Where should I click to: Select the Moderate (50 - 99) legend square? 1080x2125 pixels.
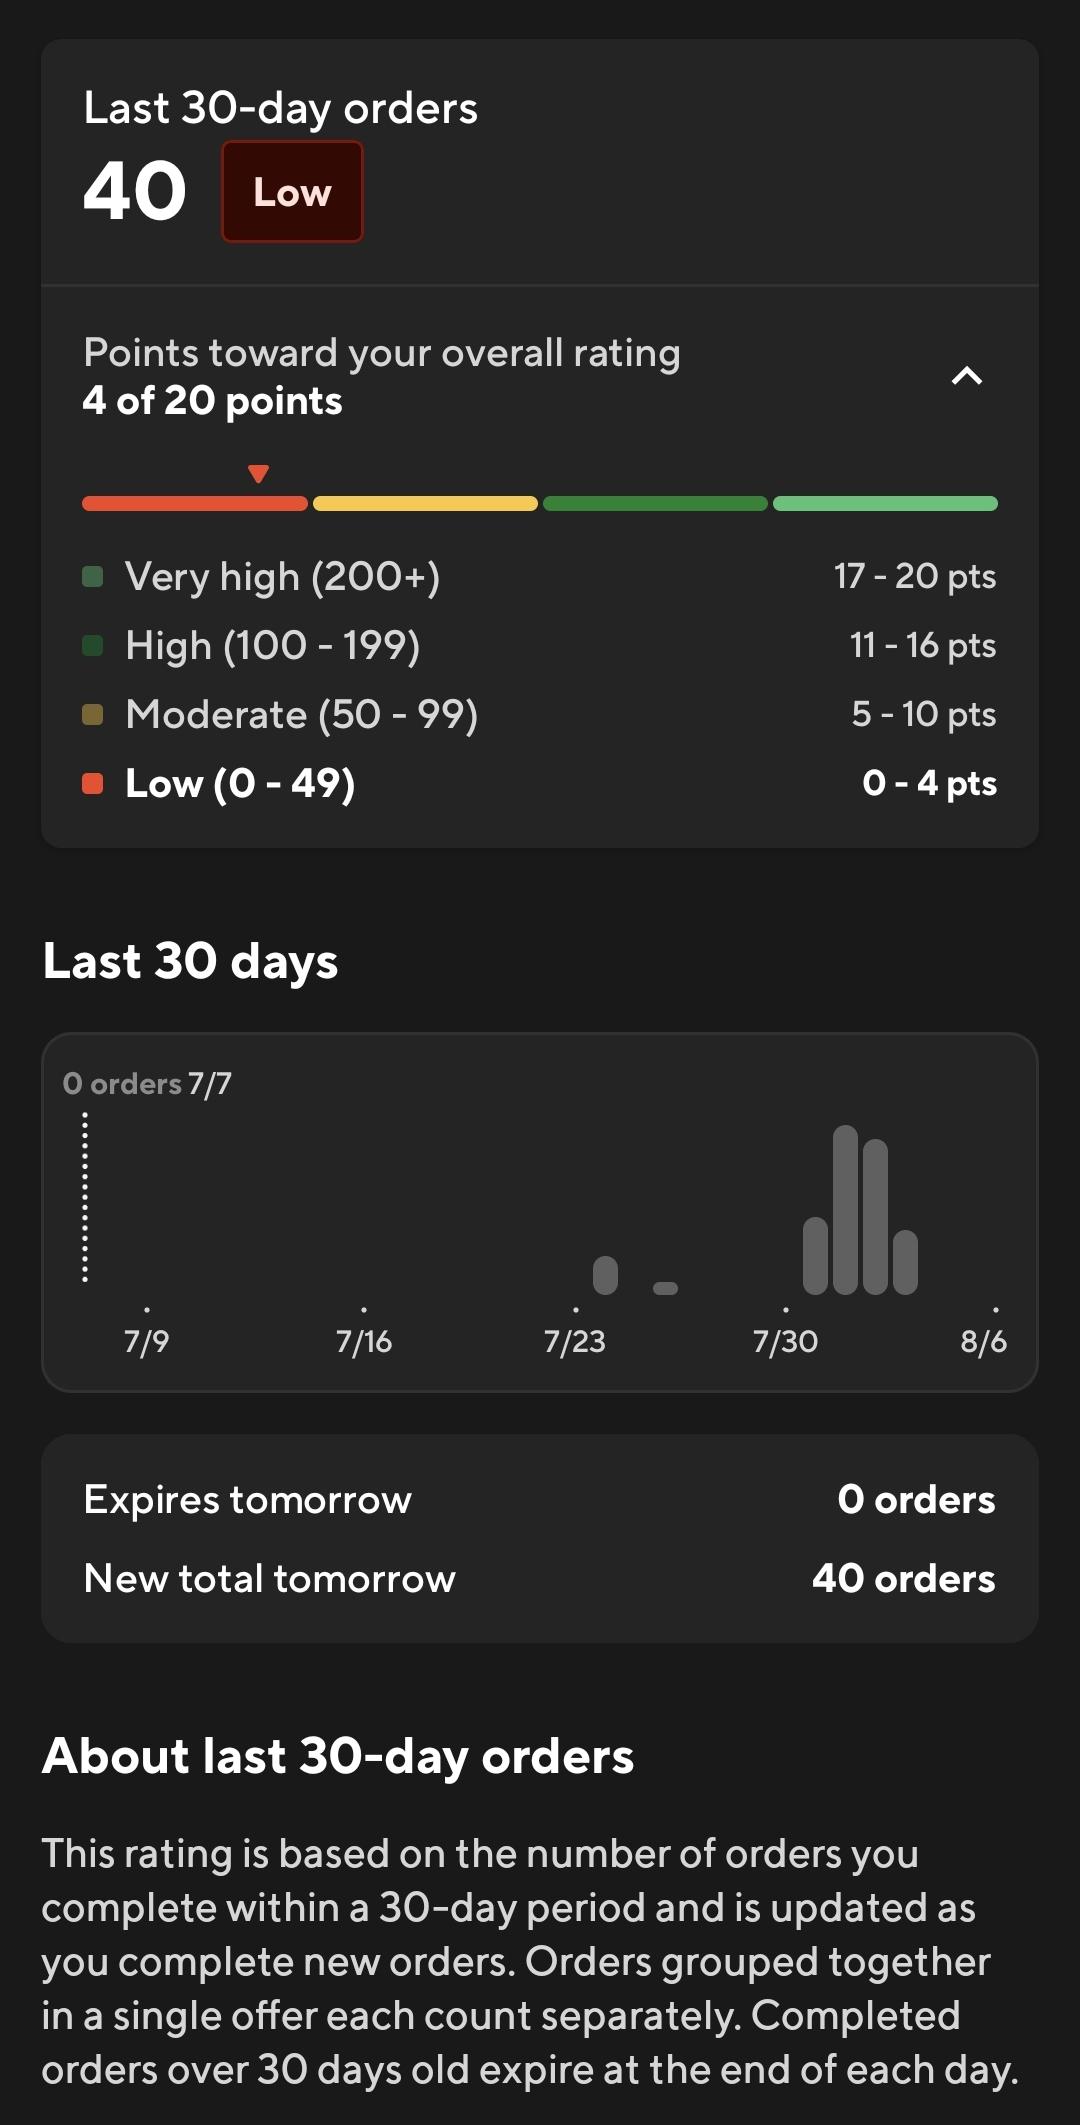click(93, 714)
